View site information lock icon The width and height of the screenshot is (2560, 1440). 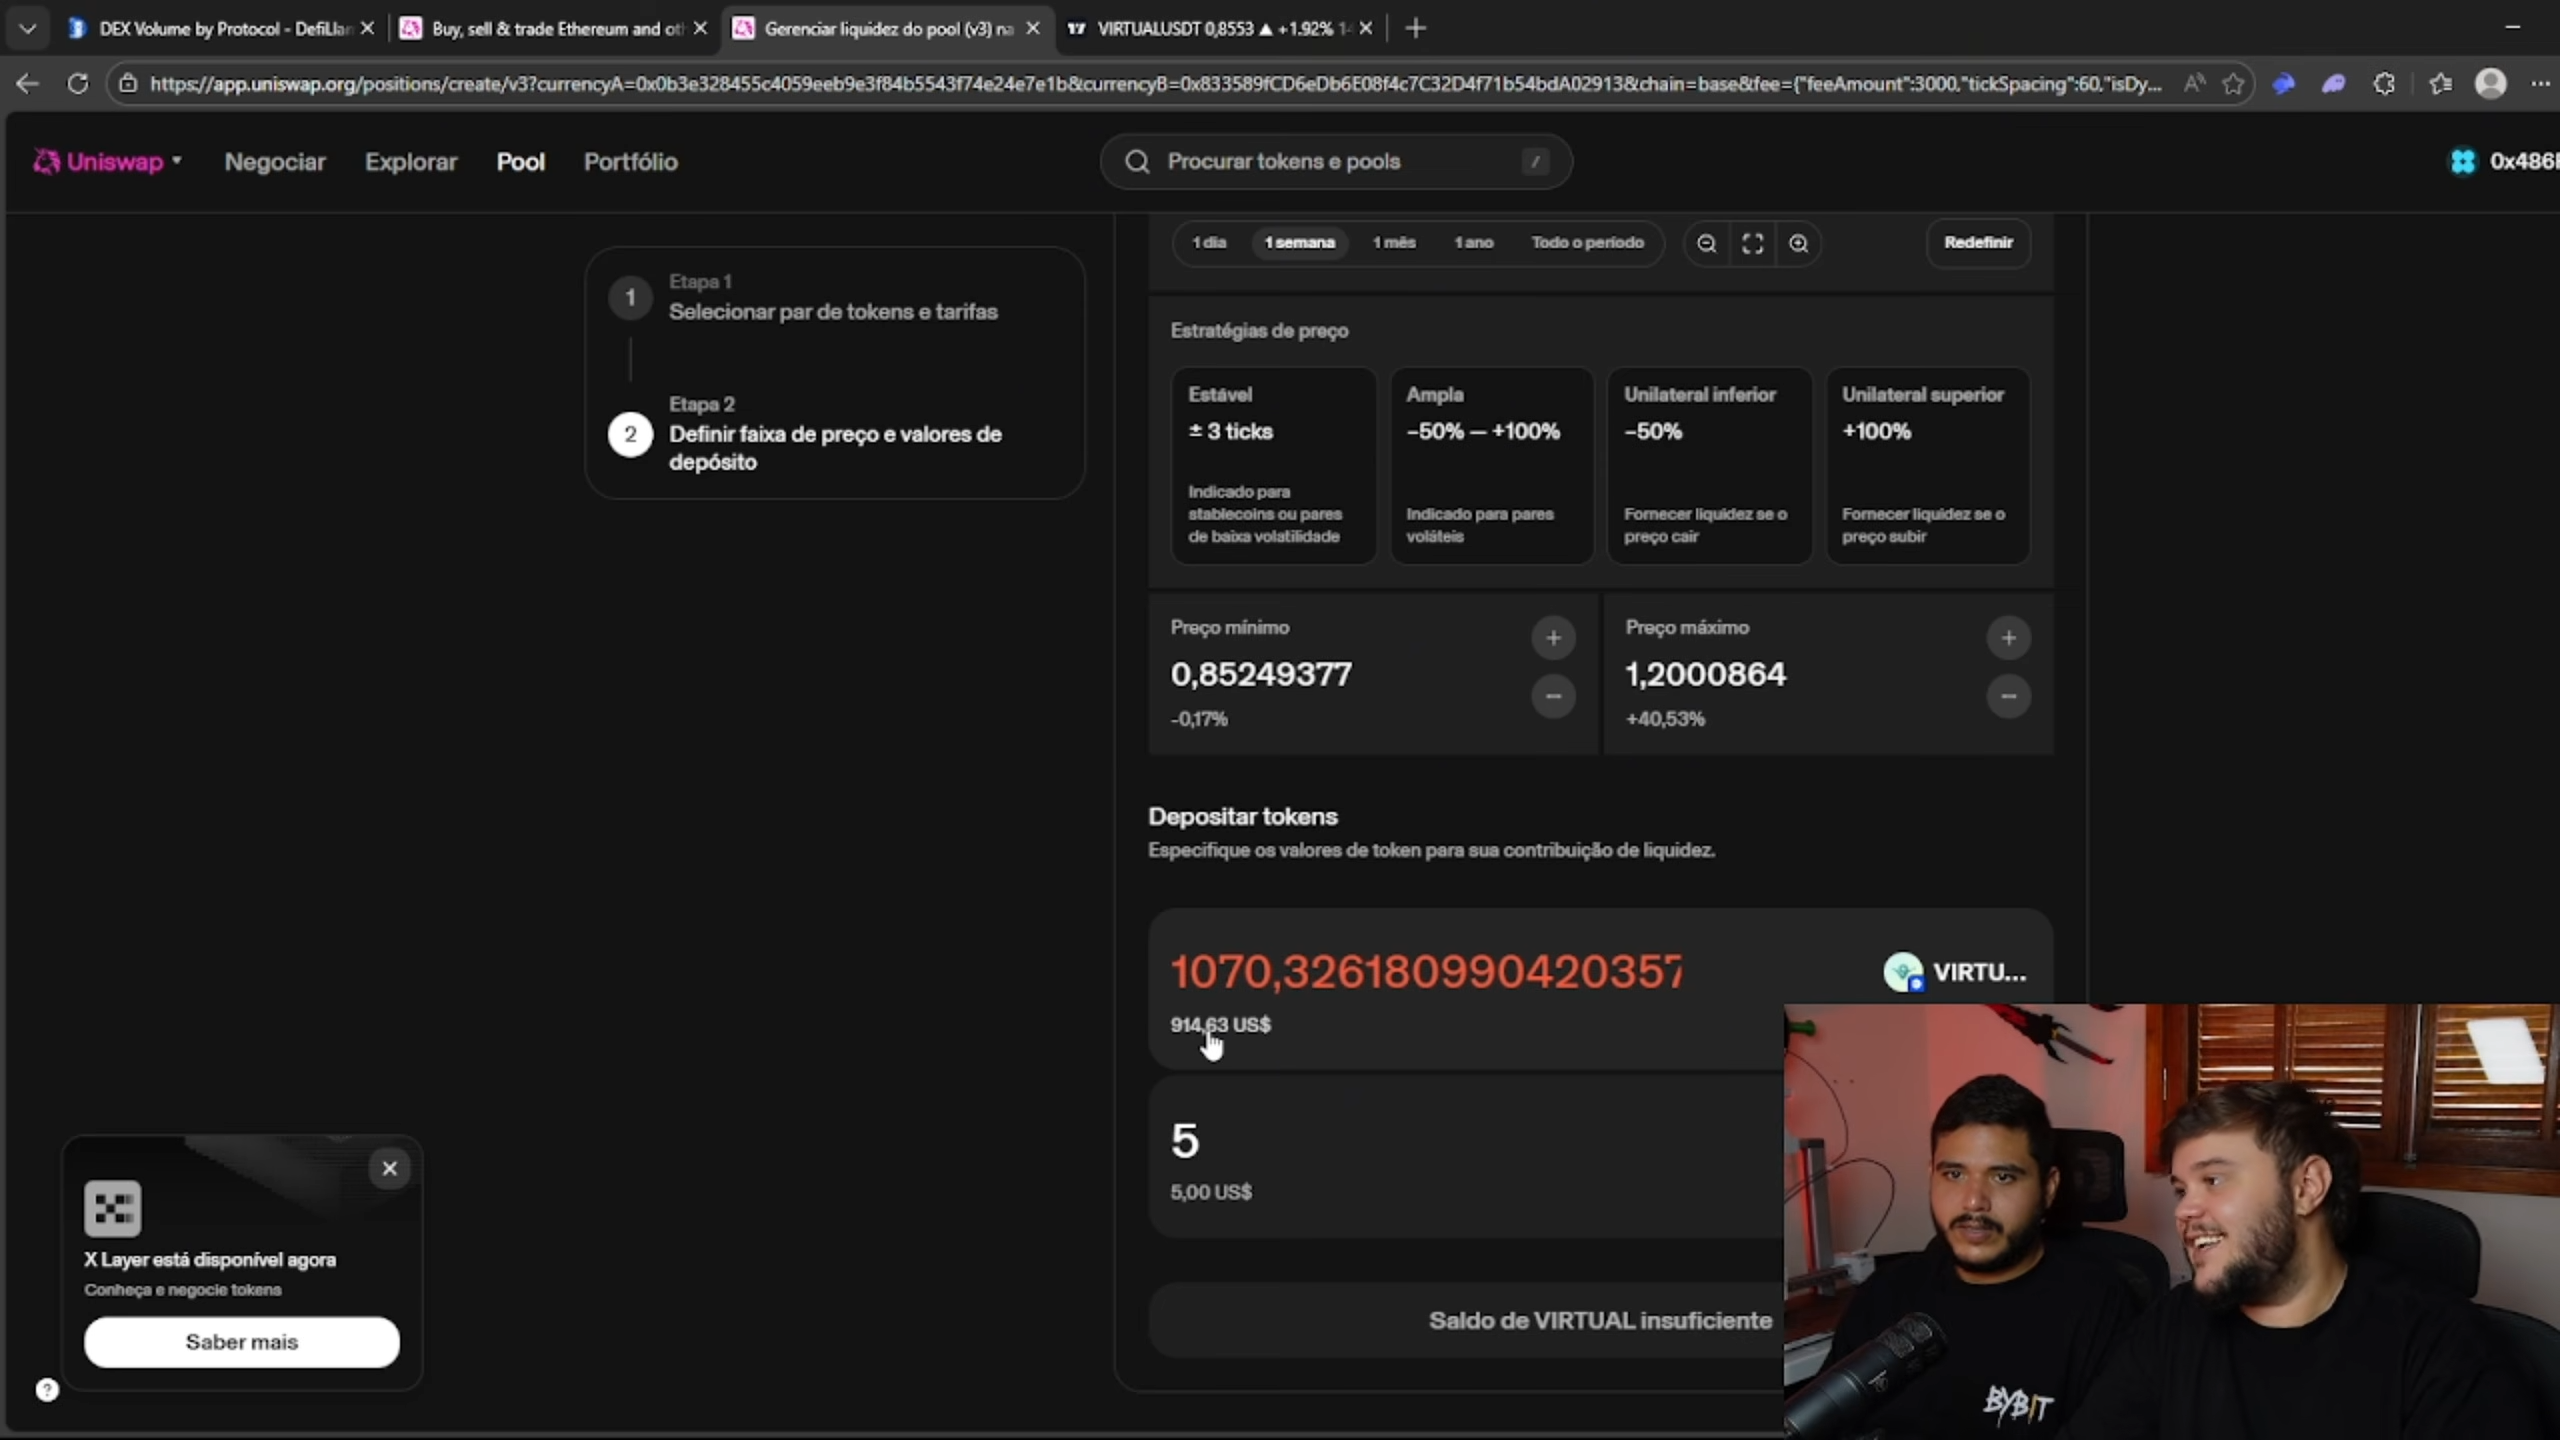[x=128, y=84]
